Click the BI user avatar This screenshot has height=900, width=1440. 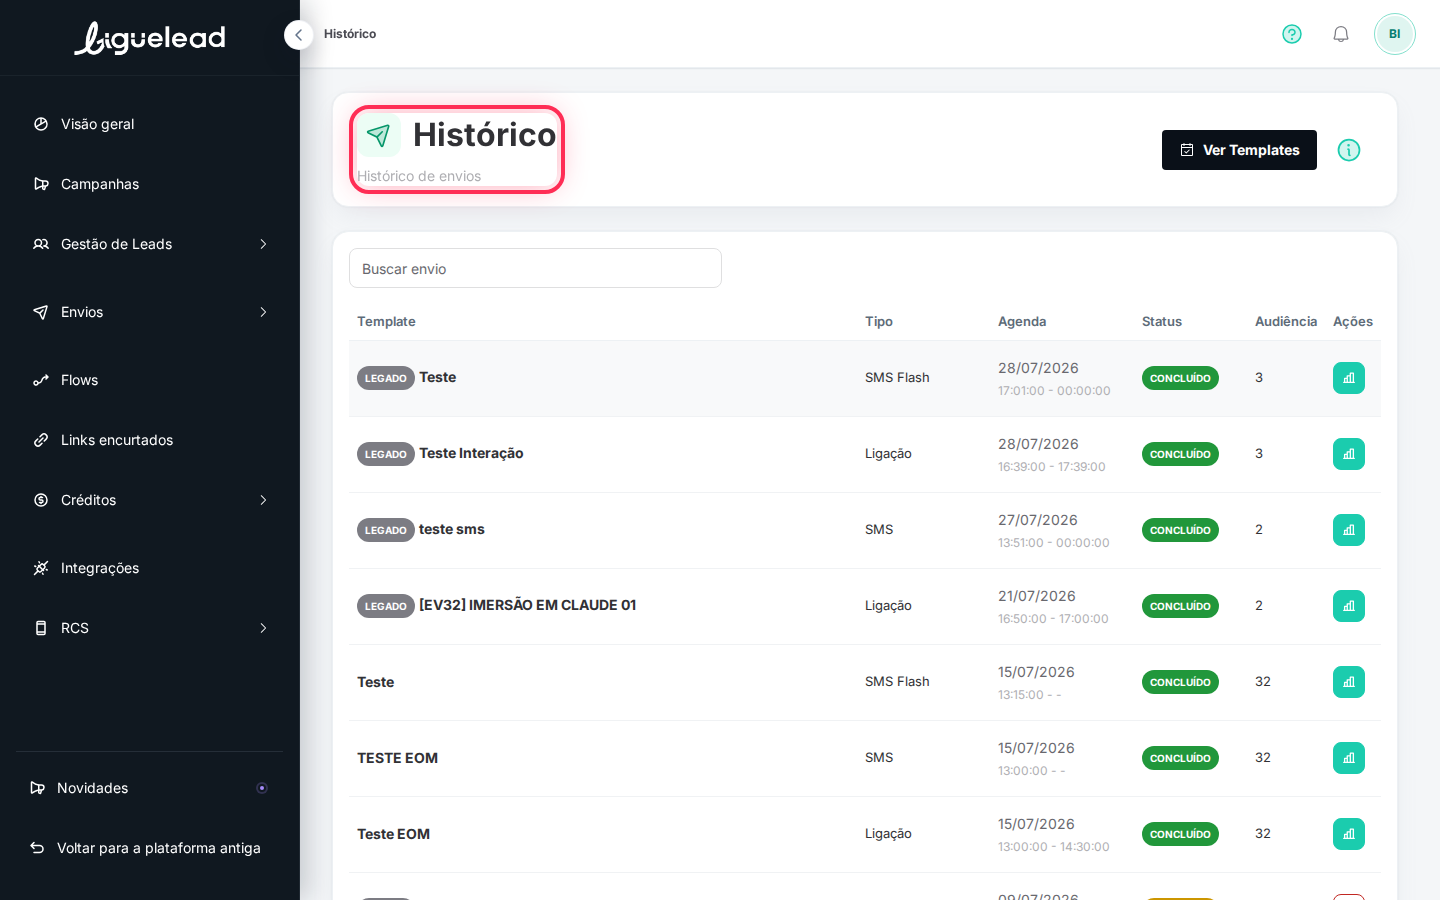[1394, 34]
